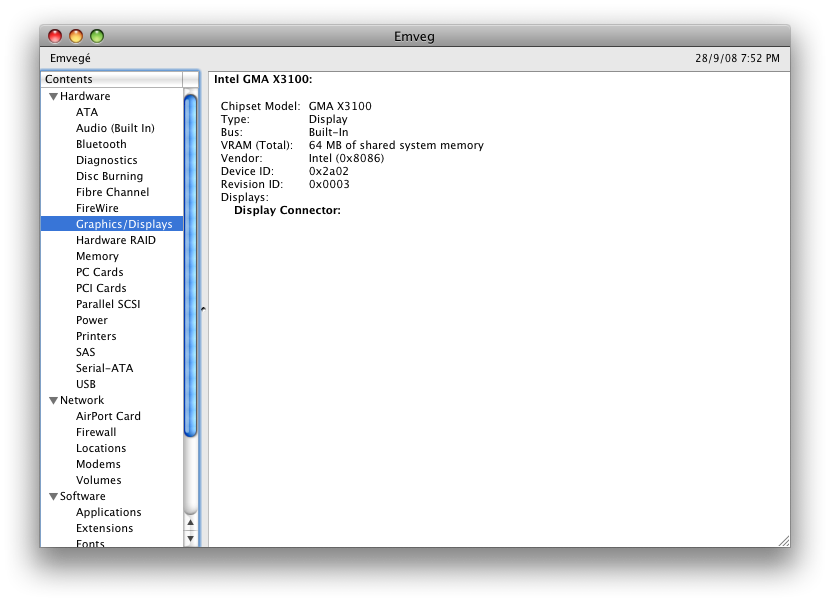830x602 pixels.
Task: Select the Diagnostics entry
Action: point(106,160)
